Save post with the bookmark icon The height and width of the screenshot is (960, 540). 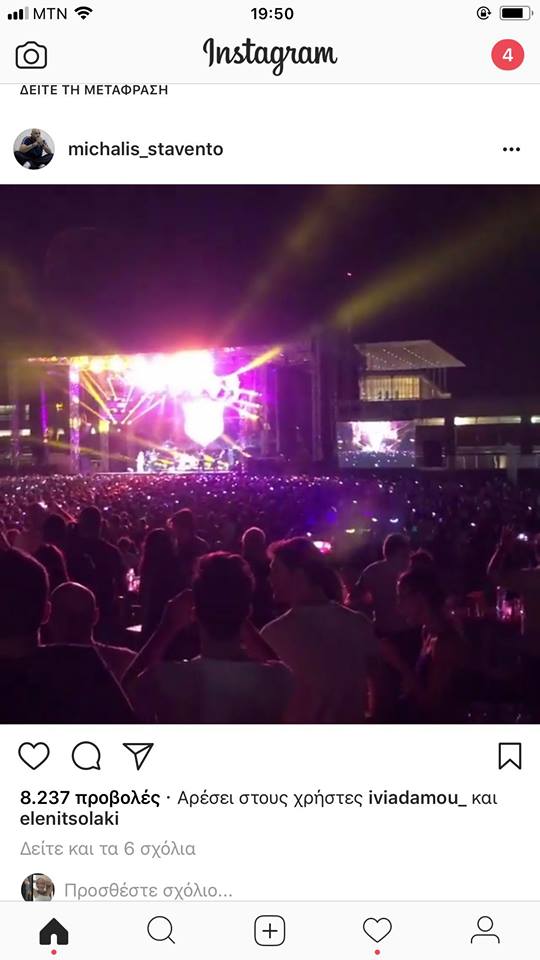(510, 756)
